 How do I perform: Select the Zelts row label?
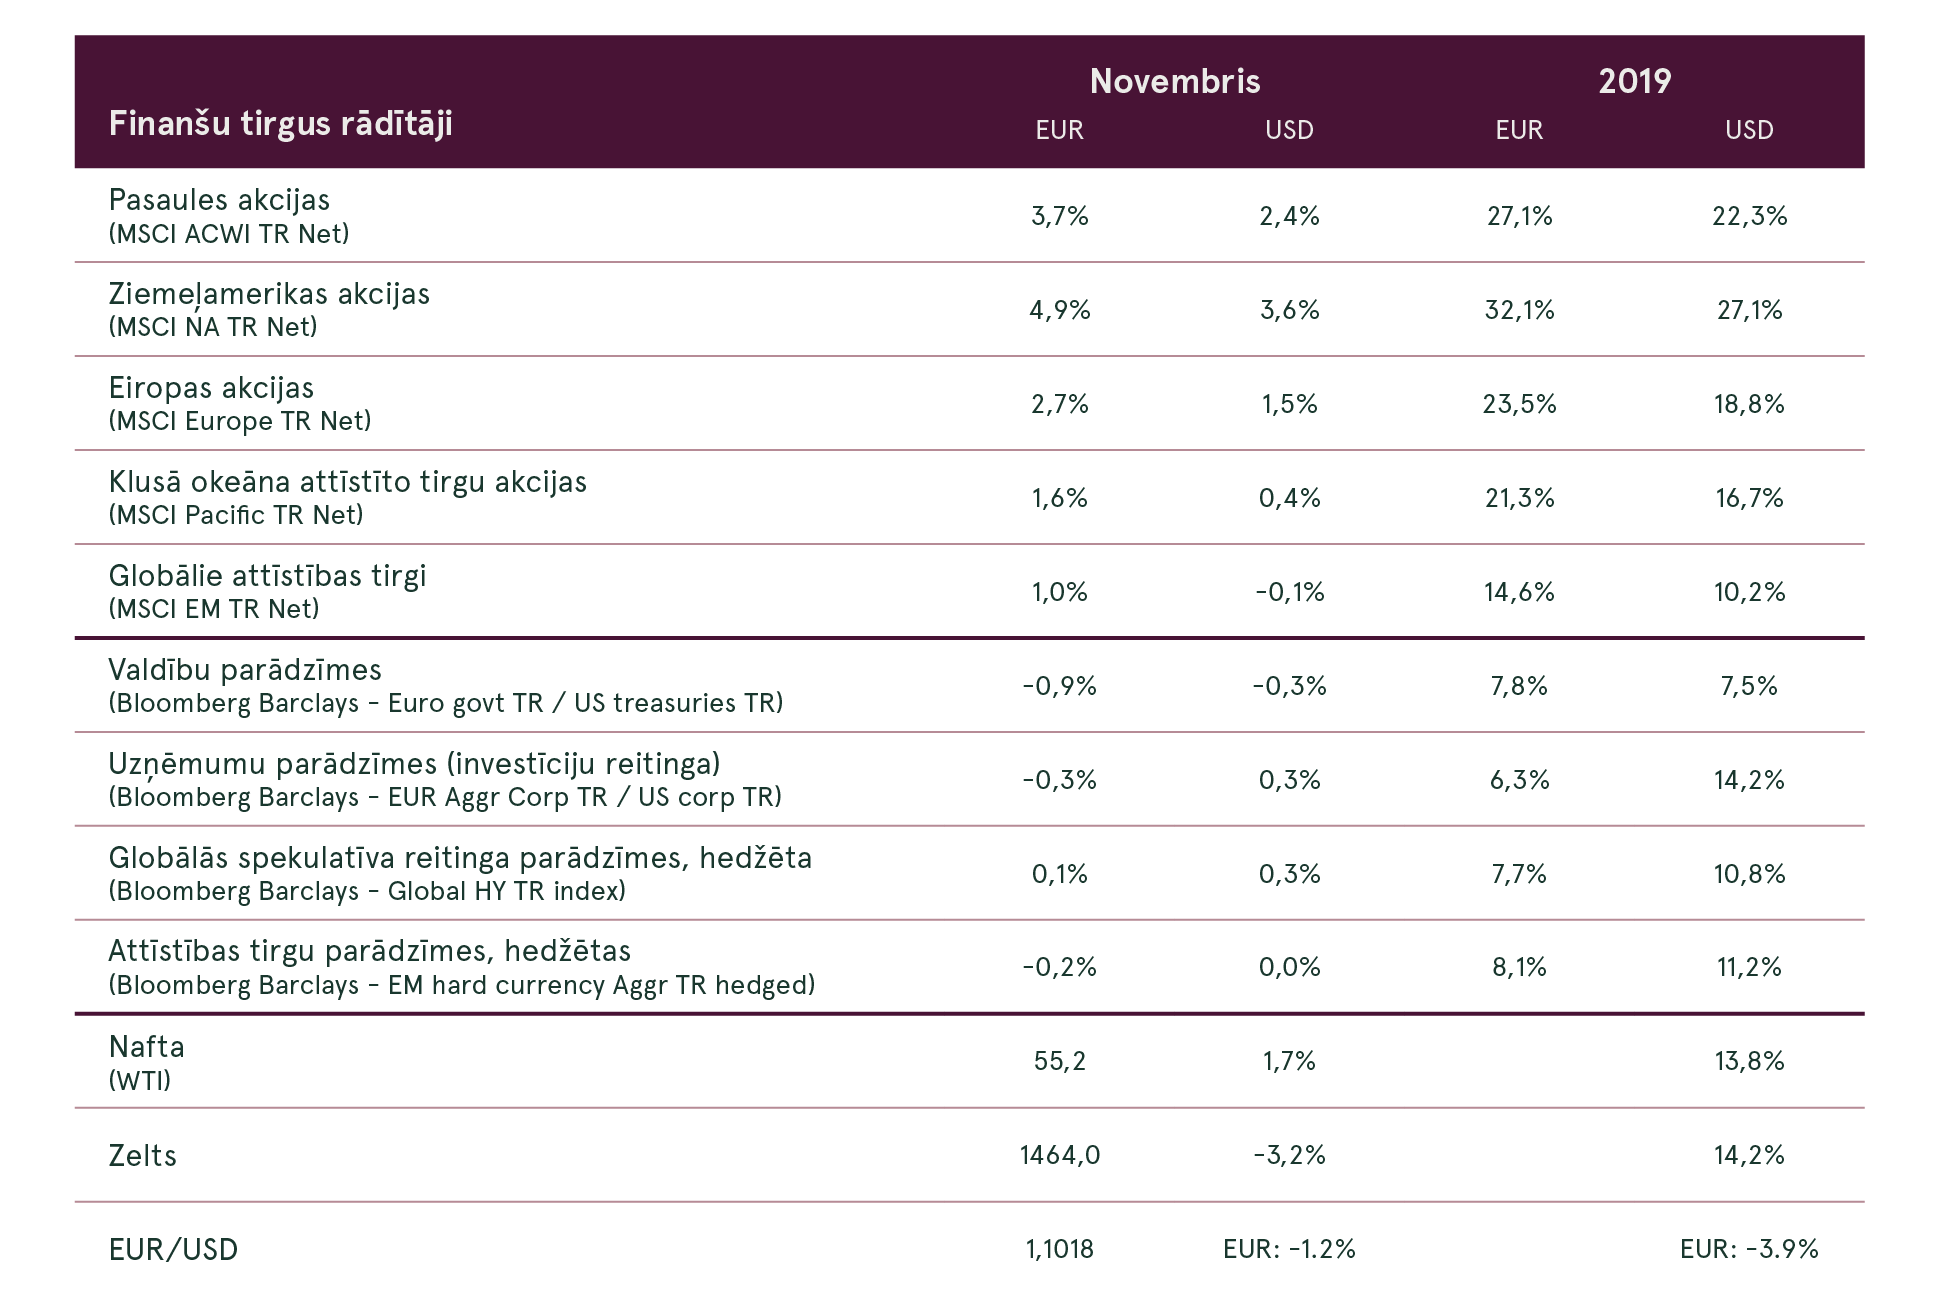click(142, 1156)
